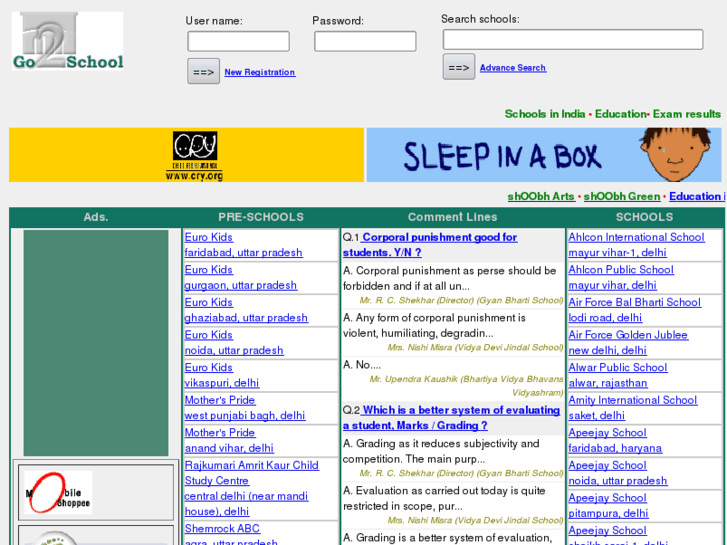Viewport: 727px width, 545px height.
Task: Open the shOObh Arts link
Action: 541,196
